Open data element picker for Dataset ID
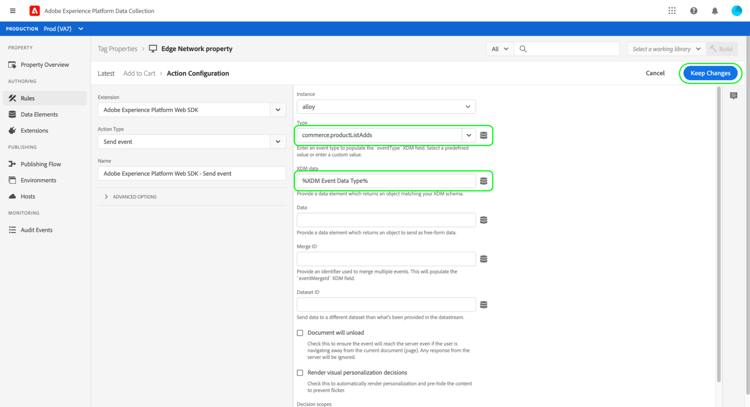The width and height of the screenshot is (750, 407). (484, 305)
